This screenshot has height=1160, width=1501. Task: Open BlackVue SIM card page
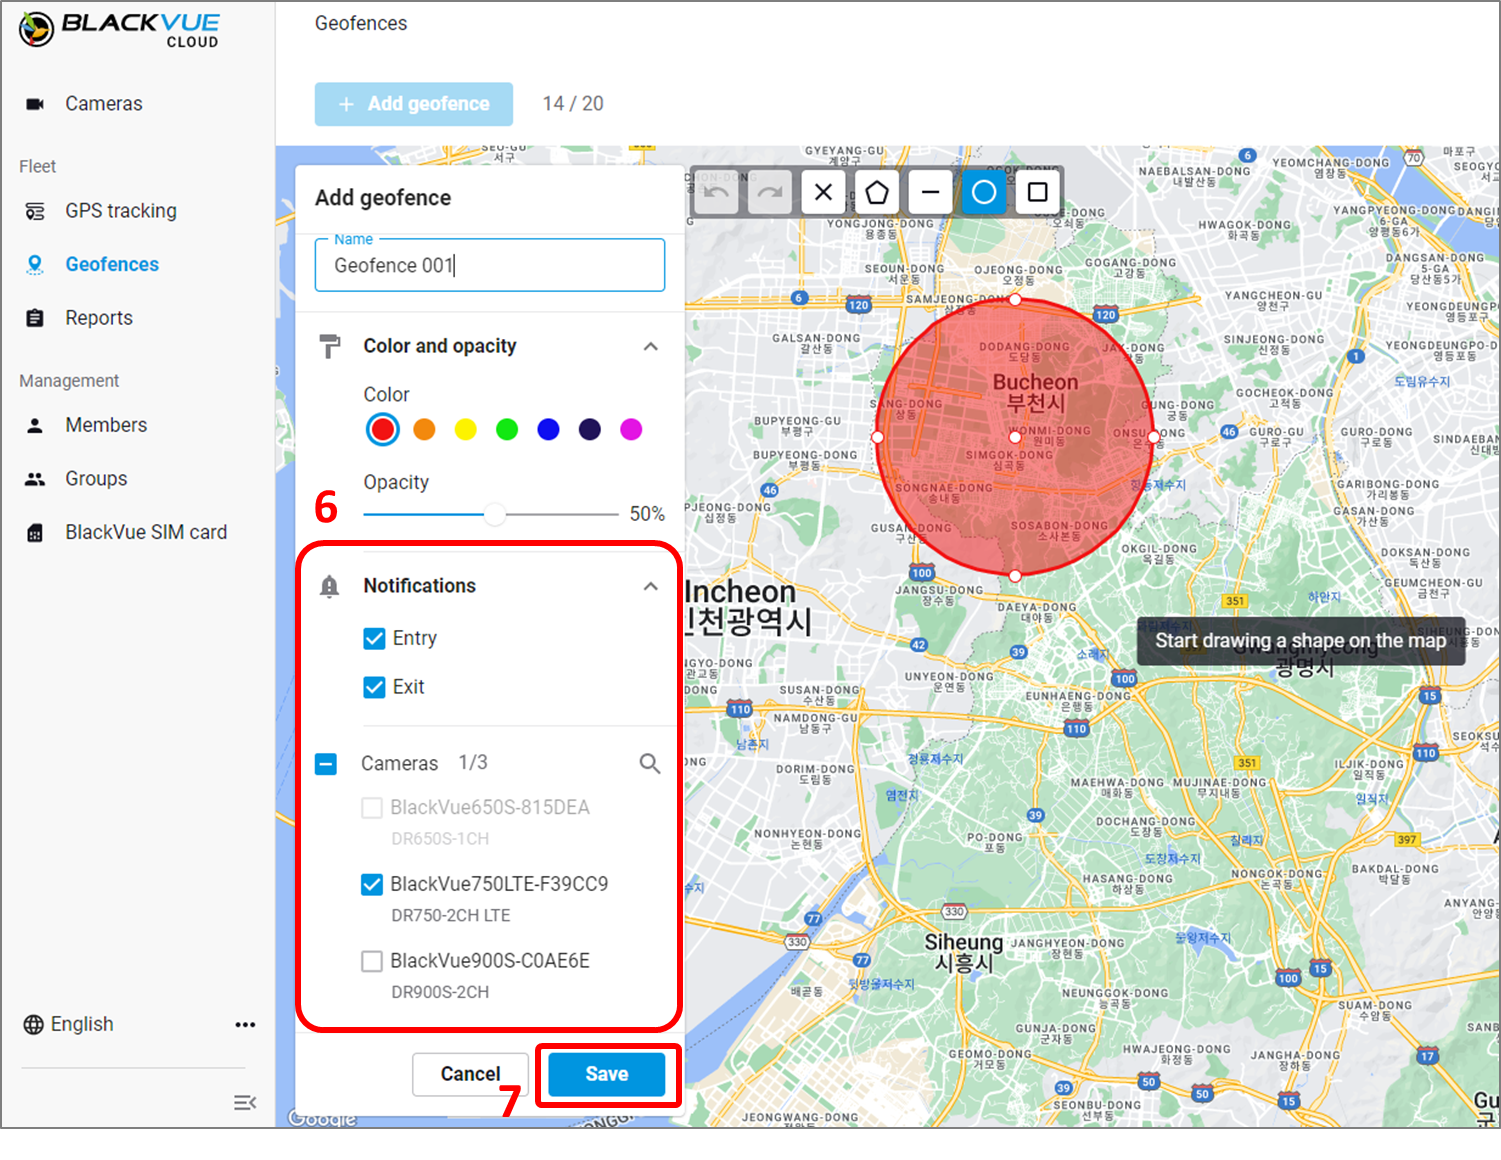point(146,532)
